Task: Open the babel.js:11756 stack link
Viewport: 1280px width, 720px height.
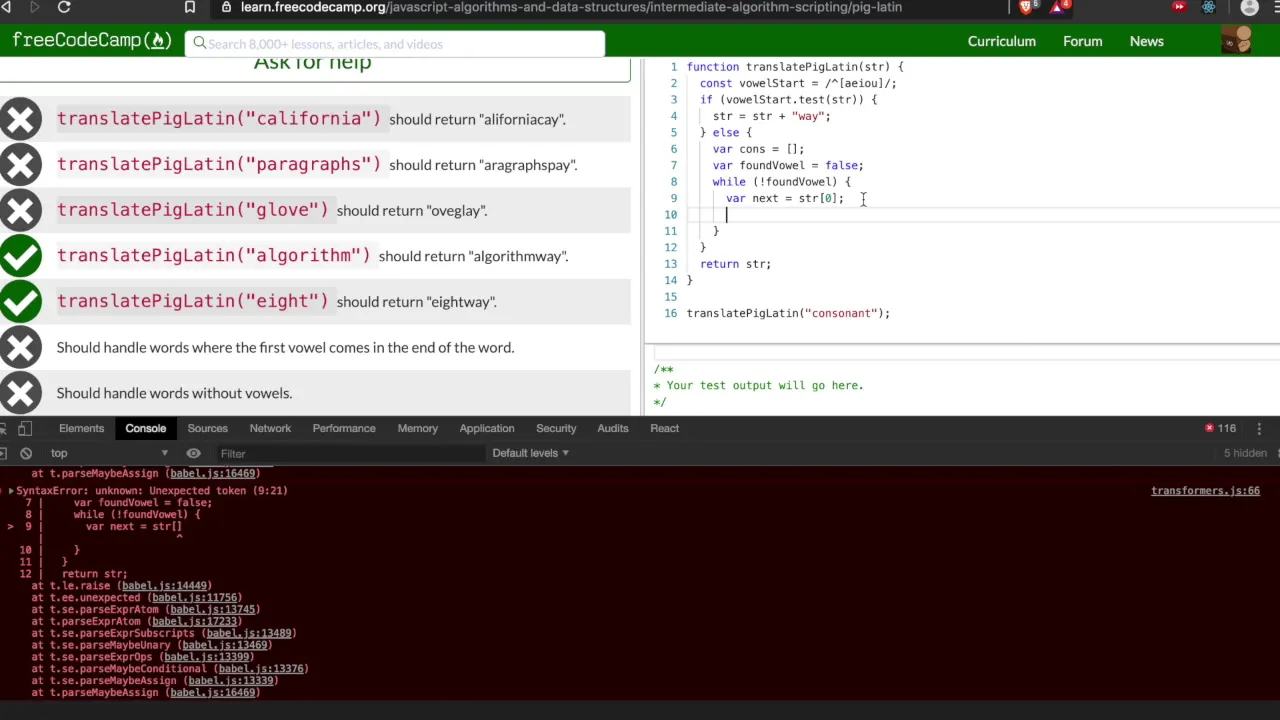Action: click(x=197, y=598)
